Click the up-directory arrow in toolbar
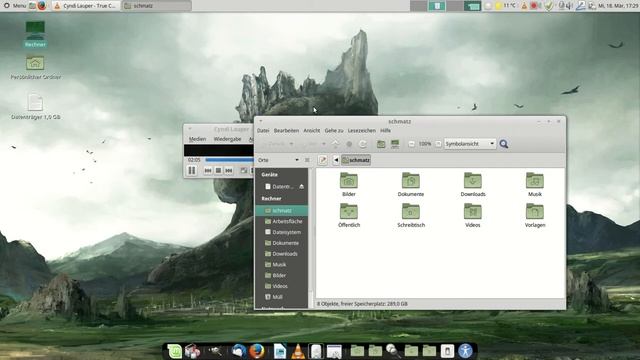 335,144
